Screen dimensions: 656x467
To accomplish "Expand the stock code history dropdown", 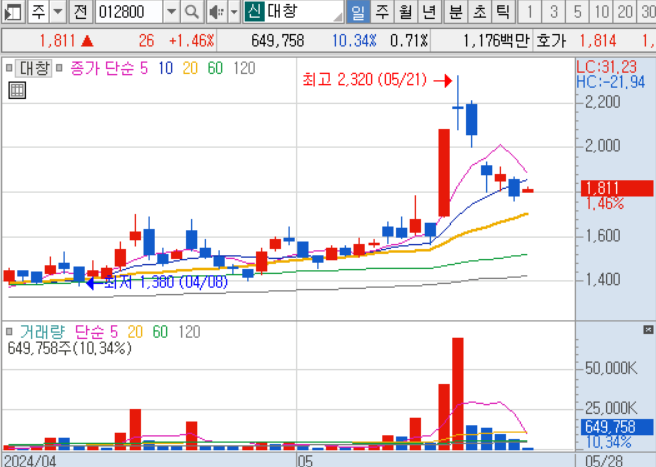I will point(171,12).
